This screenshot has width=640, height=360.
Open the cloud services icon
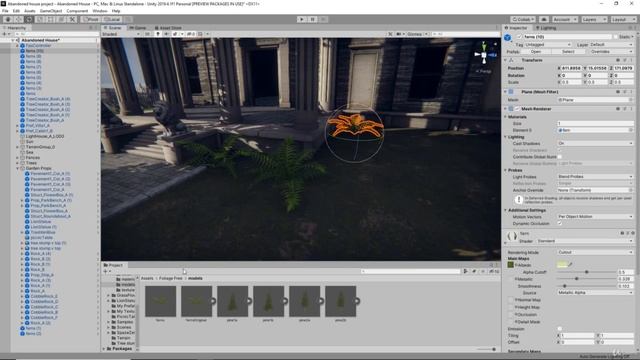click(544, 19)
